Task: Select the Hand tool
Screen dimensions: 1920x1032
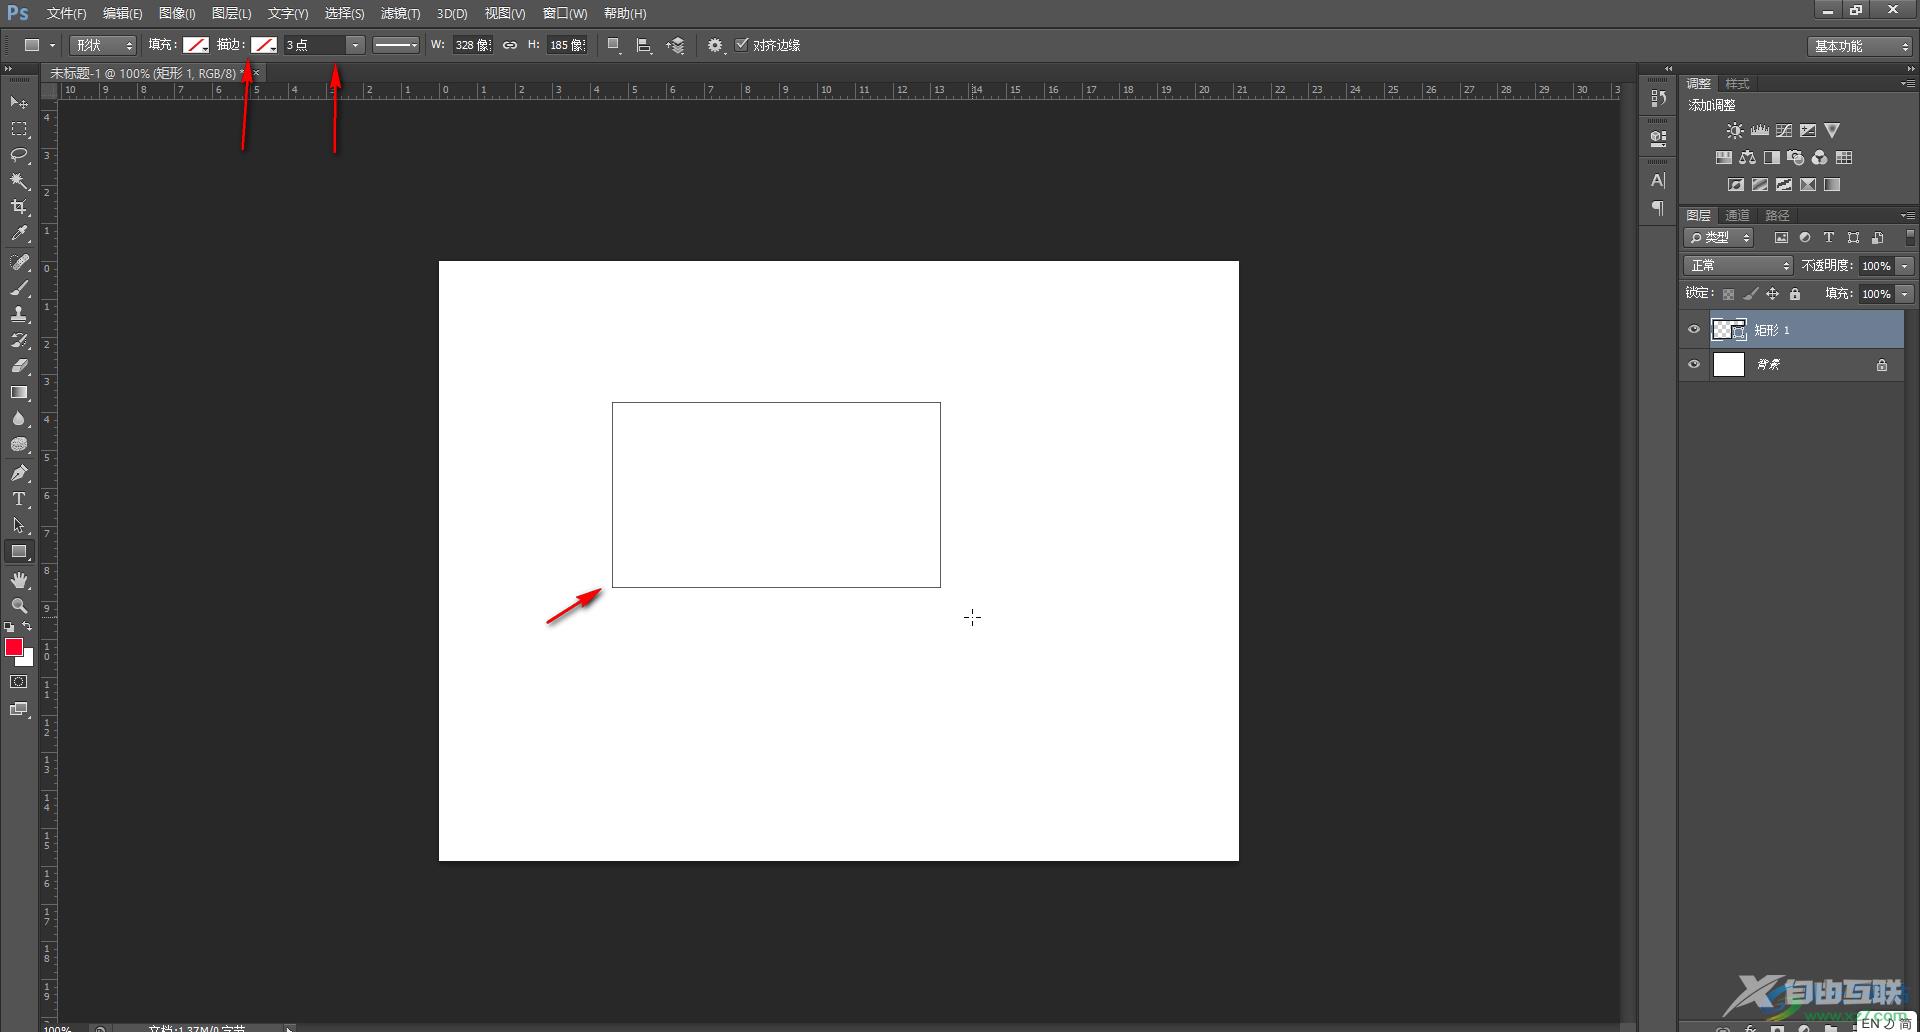Action: click(19, 579)
